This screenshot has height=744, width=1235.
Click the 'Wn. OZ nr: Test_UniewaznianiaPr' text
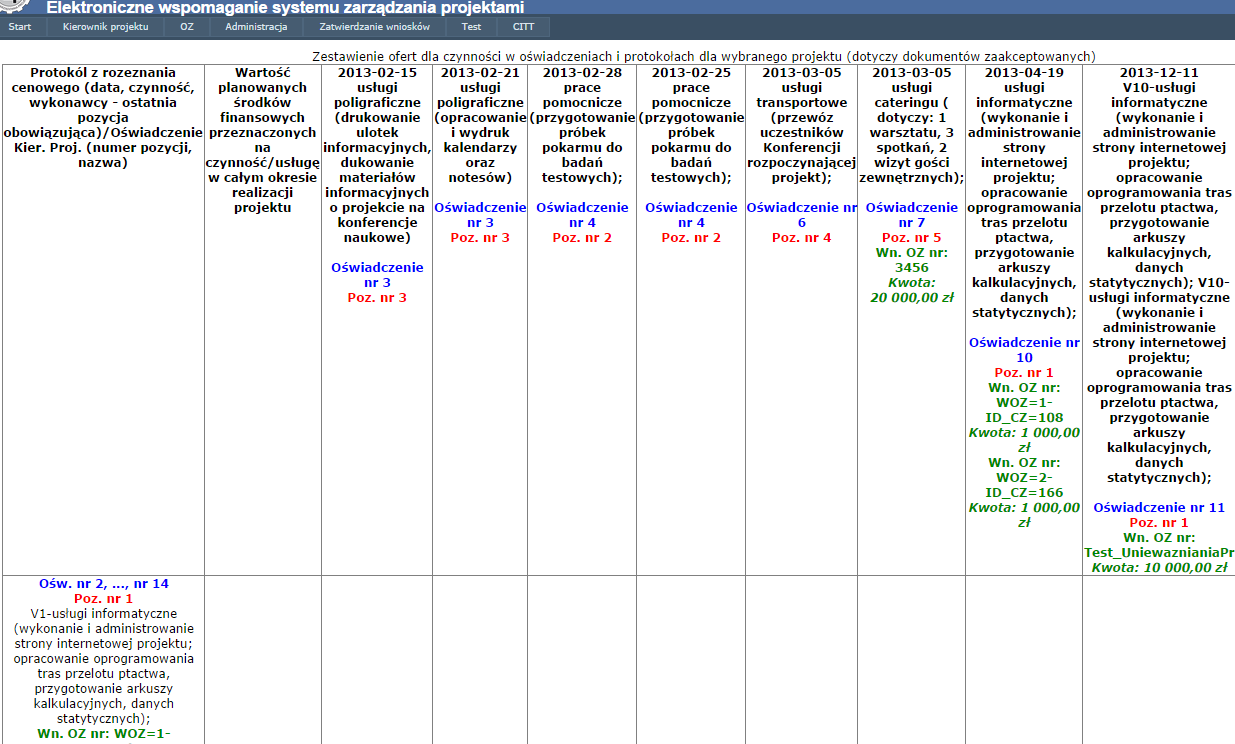coord(1159,545)
